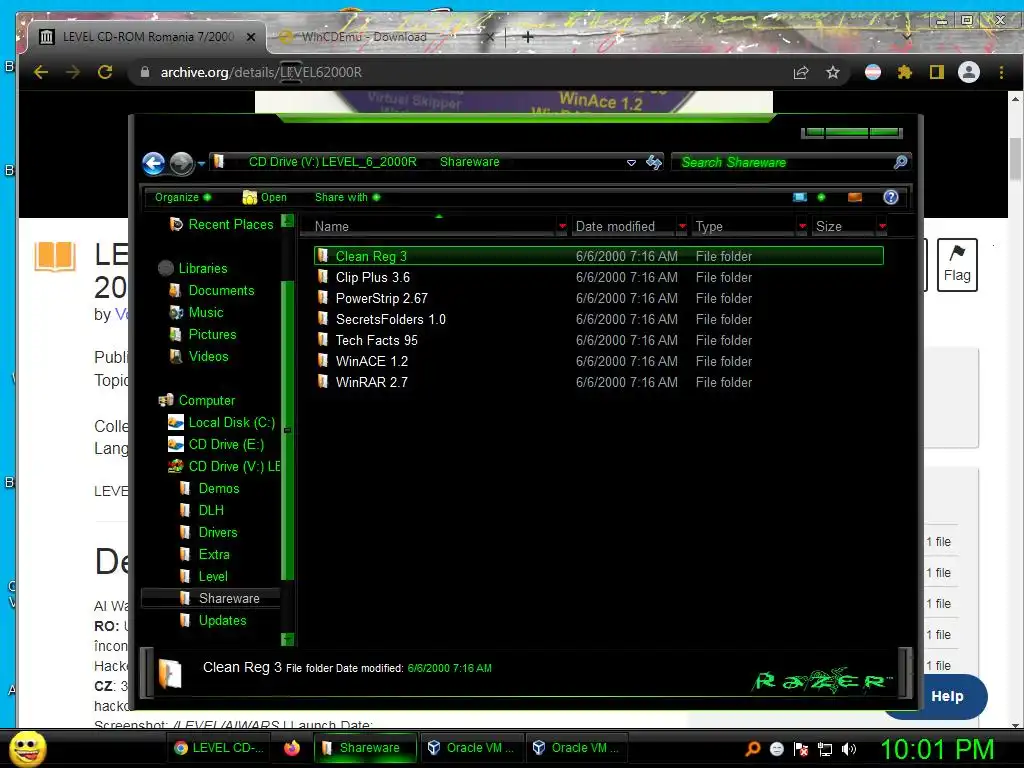Open the browser three-dot menu
Viewport: 1024px width, 768px height.
(x=1001, y=72)
